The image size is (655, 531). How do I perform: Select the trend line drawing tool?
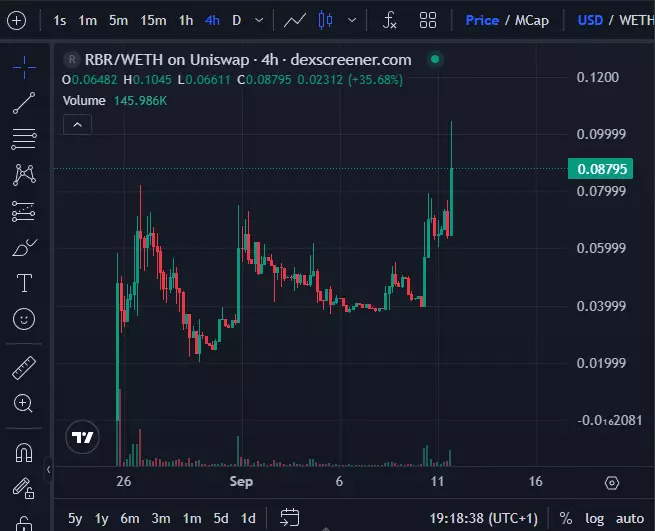(x=24, y=103)
